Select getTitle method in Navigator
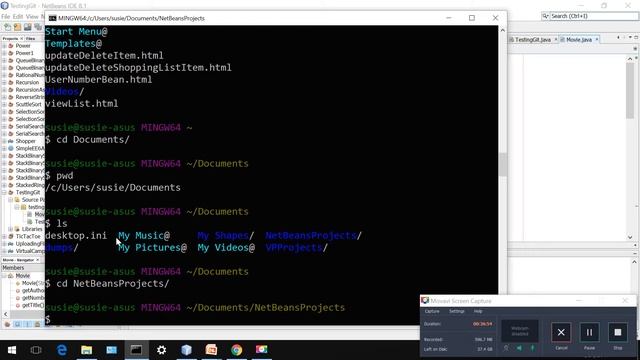This screenshot has width=640, height=360. (33, 305)
